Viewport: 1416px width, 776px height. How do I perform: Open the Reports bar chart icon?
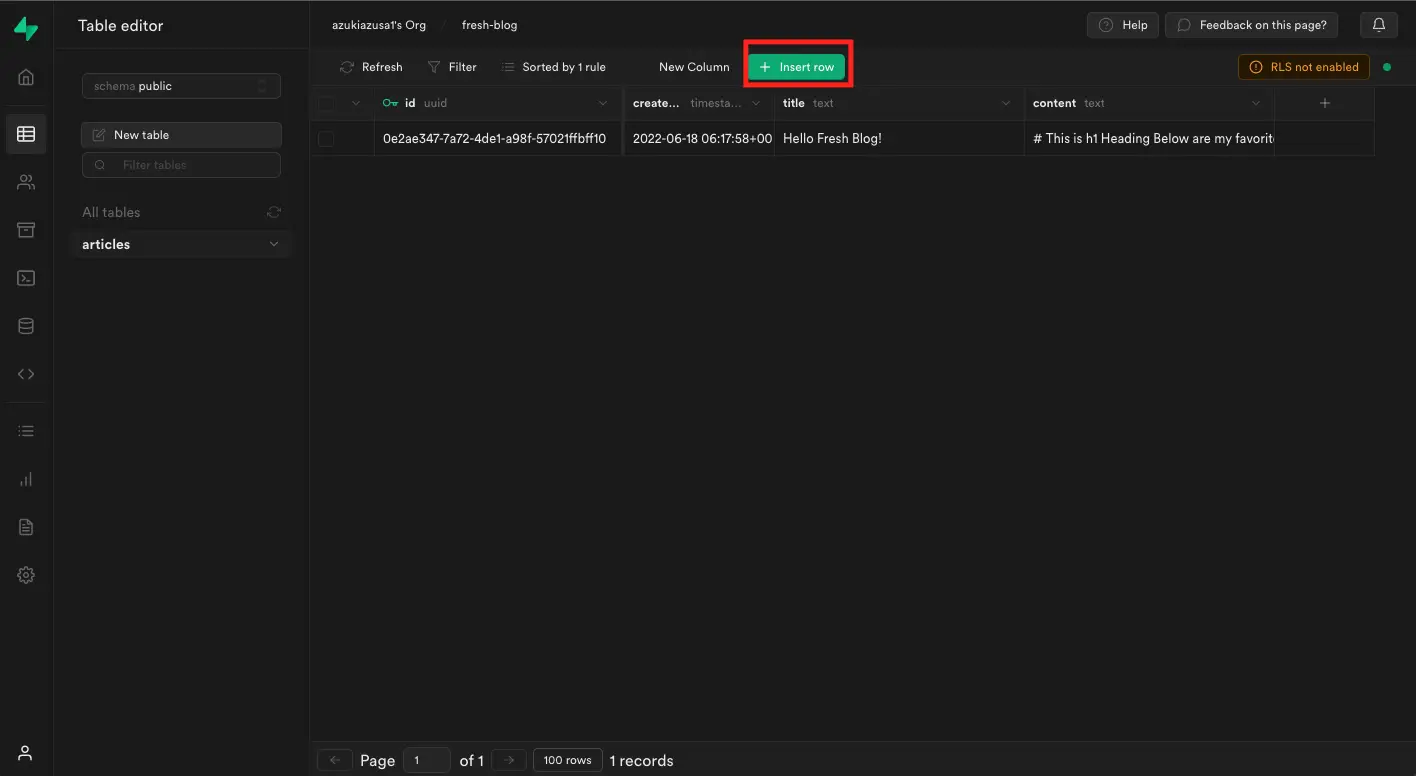pos(26,479)
